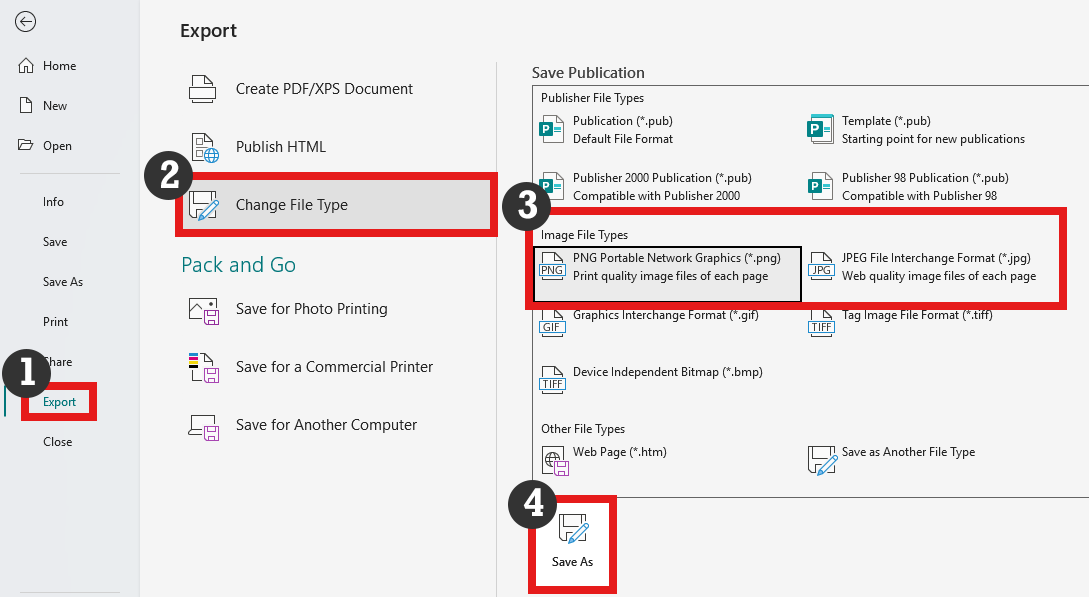Click the back arrow icon
This screenshot has width=1089, height=597.
[26, 22]
